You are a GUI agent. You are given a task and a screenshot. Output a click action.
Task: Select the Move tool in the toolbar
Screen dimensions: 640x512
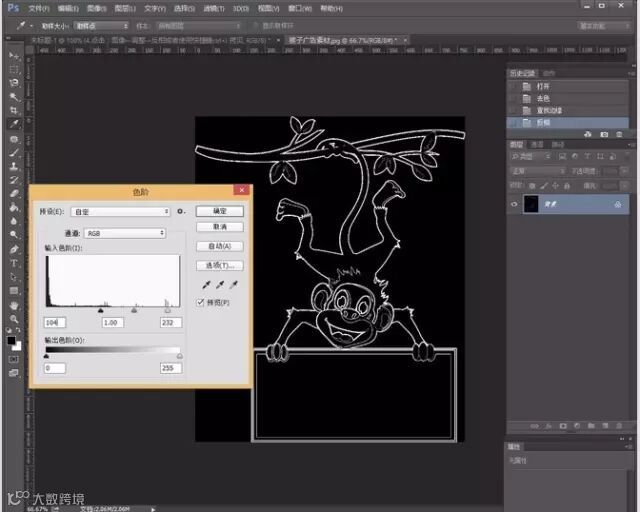click(14, 55)
